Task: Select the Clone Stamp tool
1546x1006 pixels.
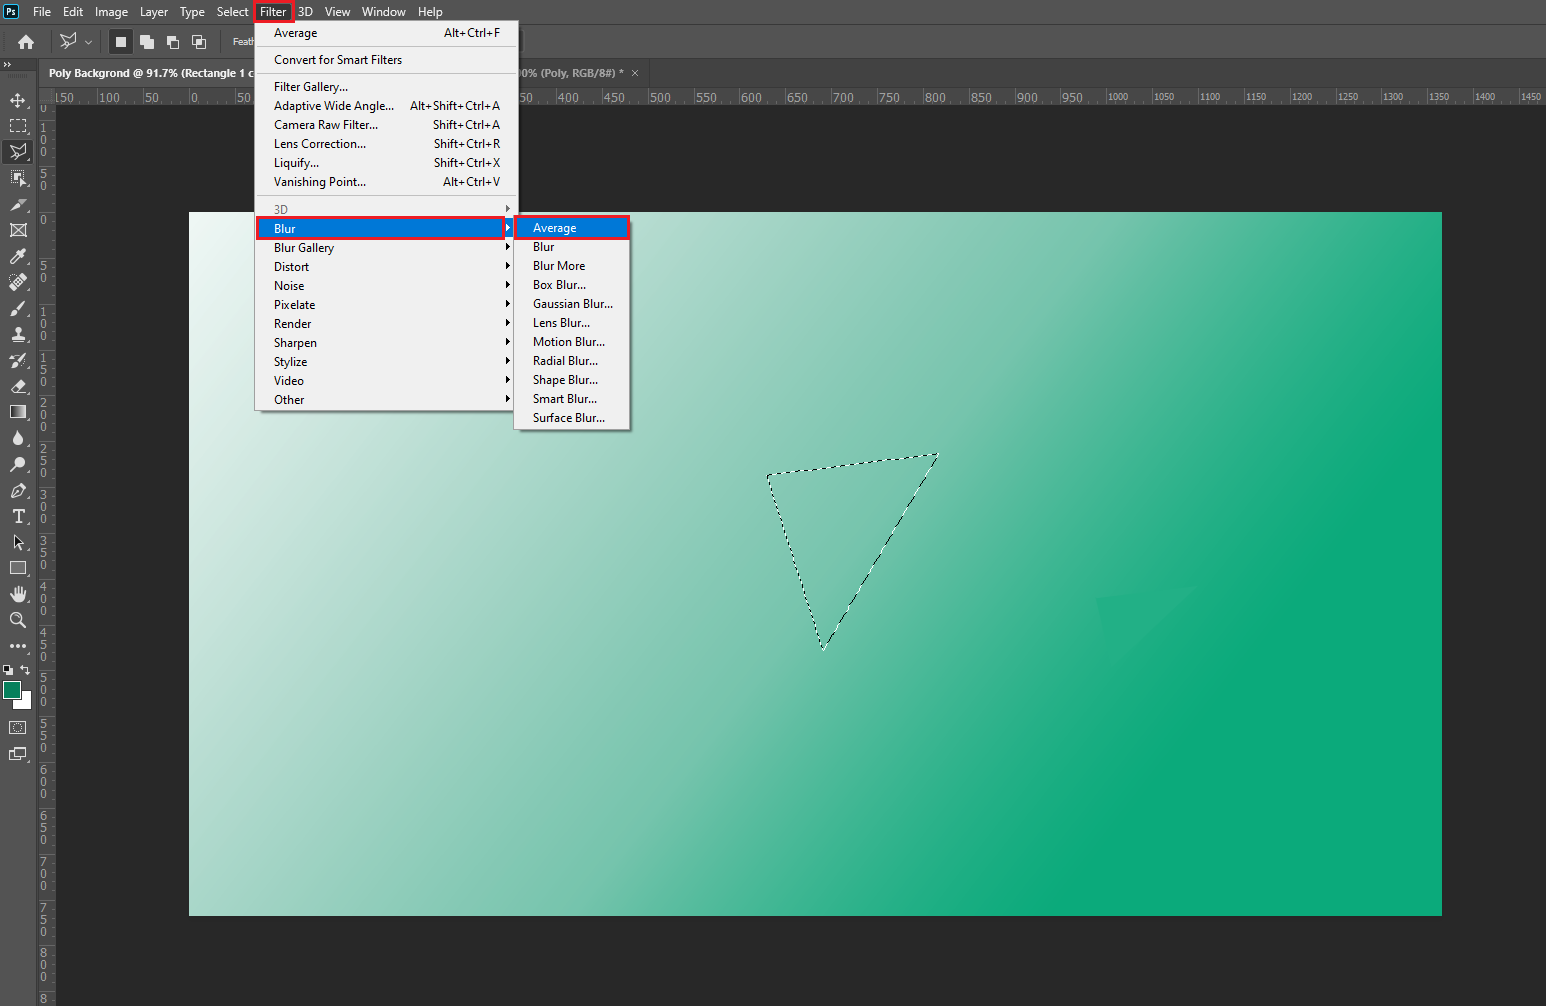Action: tap(18, 334)
